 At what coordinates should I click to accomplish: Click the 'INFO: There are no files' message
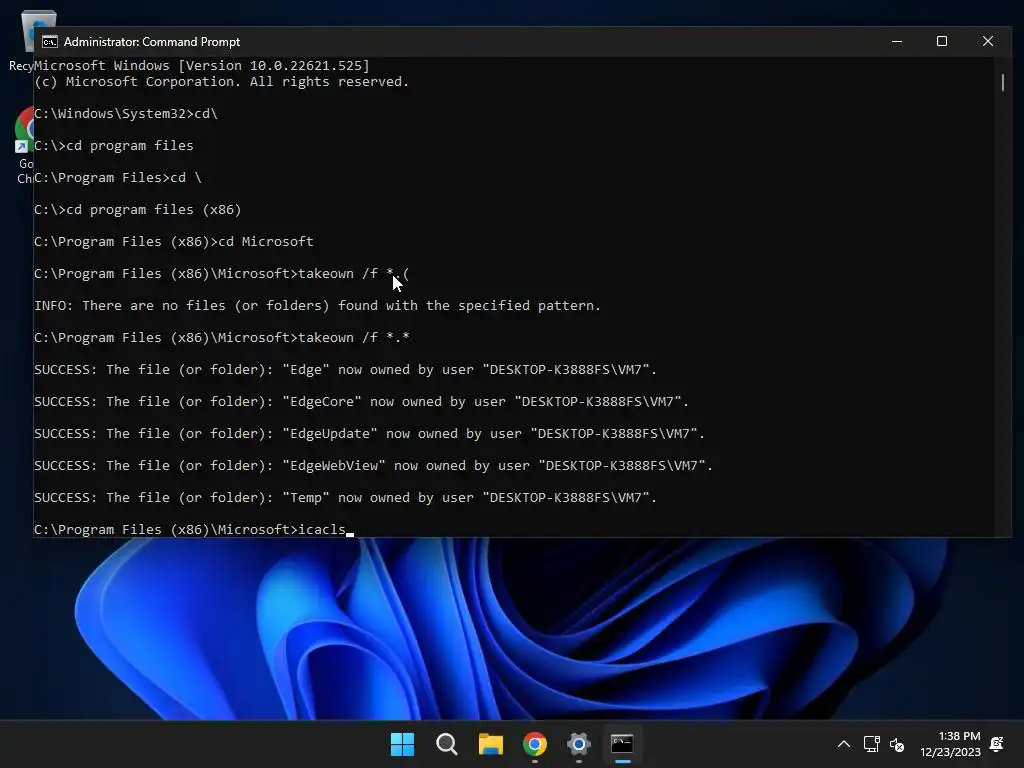click(317, 306)
